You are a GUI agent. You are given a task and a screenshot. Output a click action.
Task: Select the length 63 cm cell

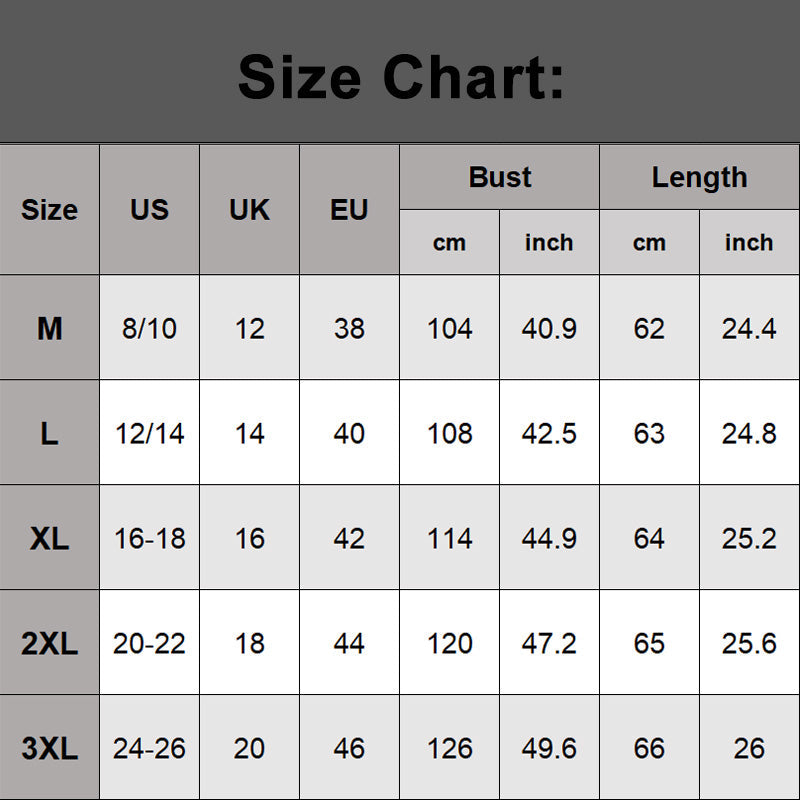[x=649, y=433]
